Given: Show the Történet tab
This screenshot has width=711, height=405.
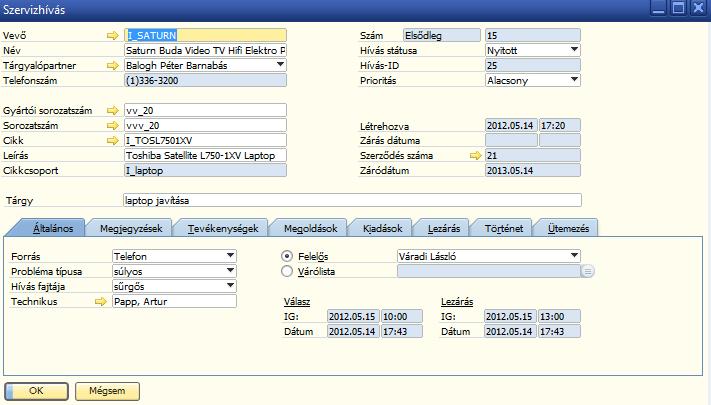Looking at the screenshot, I should 503,228.
